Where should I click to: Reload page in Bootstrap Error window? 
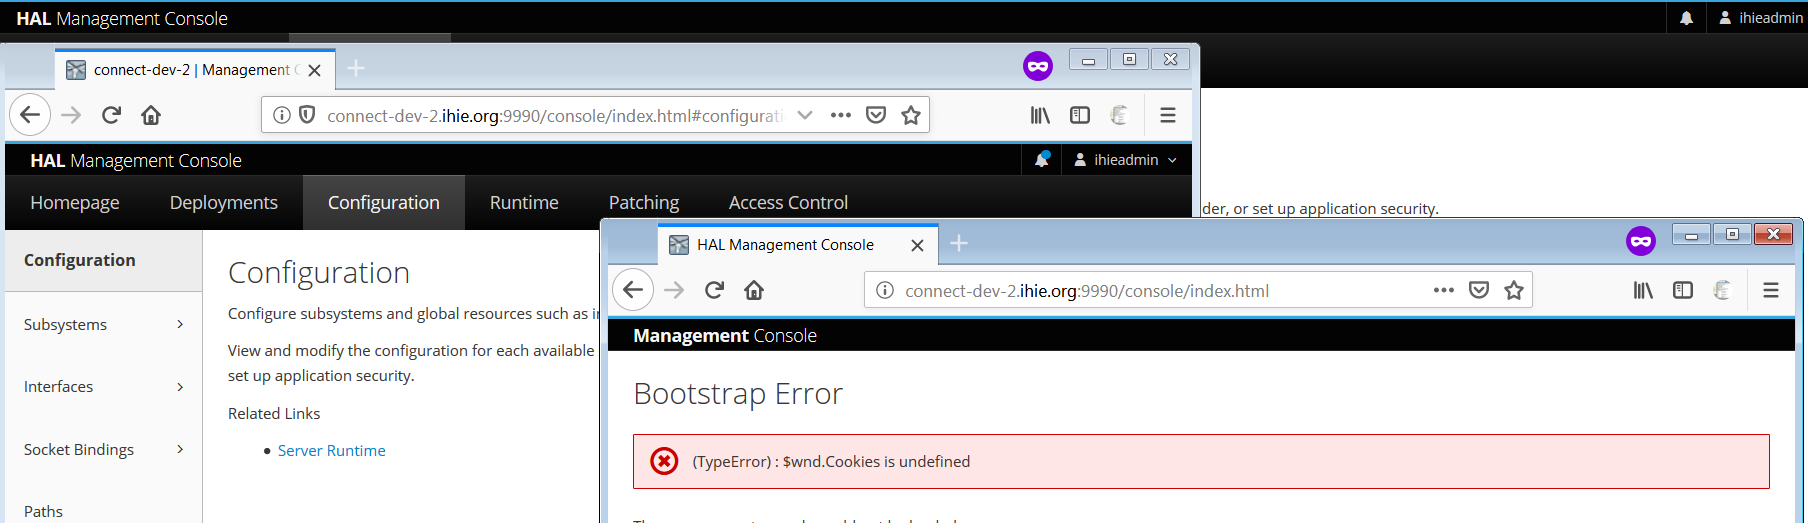pos(714,290)
